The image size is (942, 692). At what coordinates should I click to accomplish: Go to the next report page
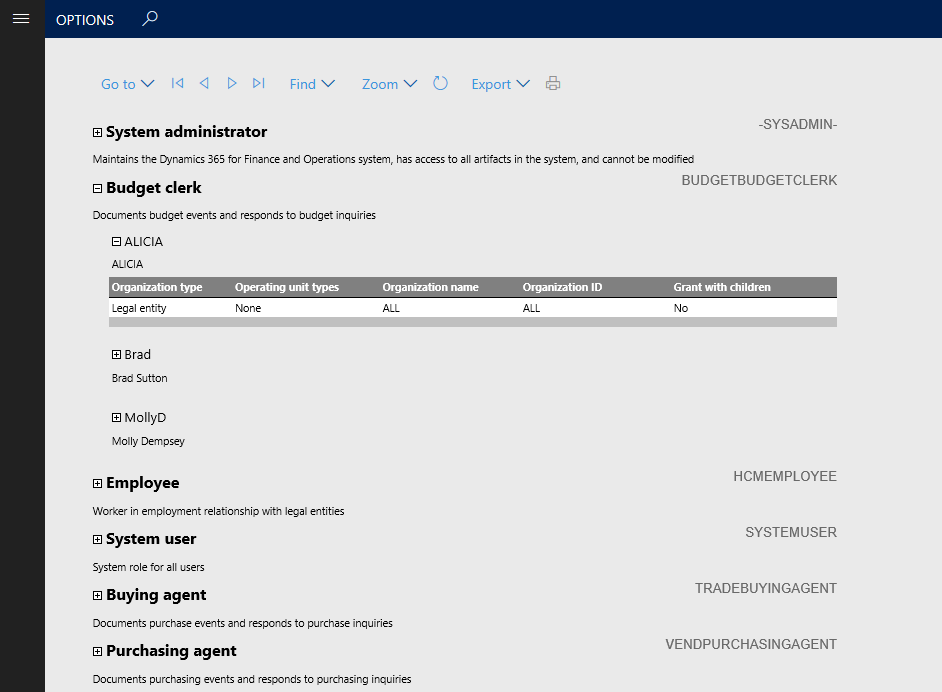(231, 84)
